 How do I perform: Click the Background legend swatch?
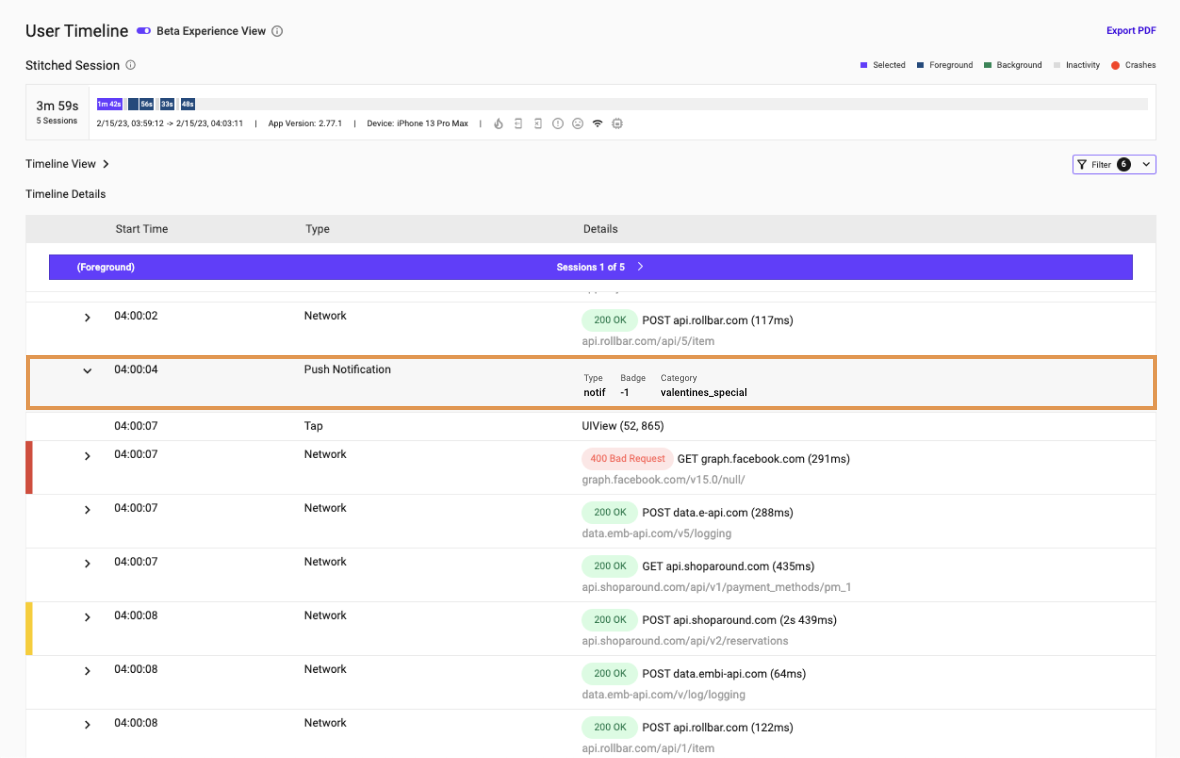tap(987, 65)
